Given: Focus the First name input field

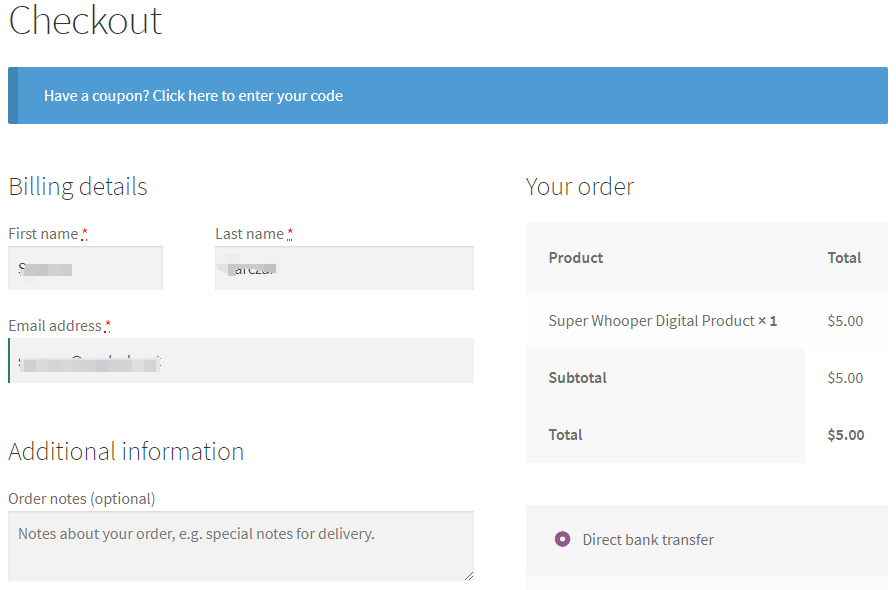Looking at the screenshot, I should tap(85, 268).
